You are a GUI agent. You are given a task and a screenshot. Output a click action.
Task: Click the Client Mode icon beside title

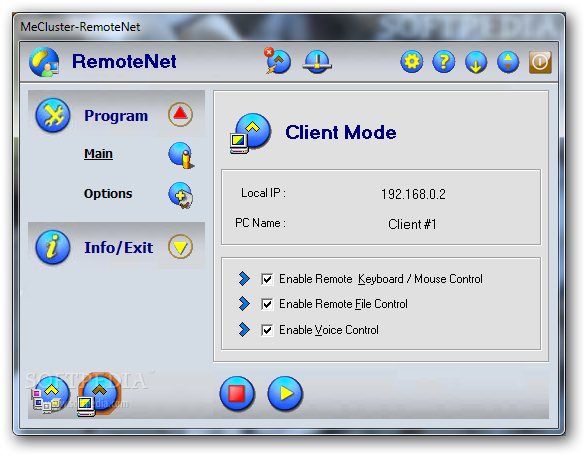pyautogui.click(x=250, y=133)
